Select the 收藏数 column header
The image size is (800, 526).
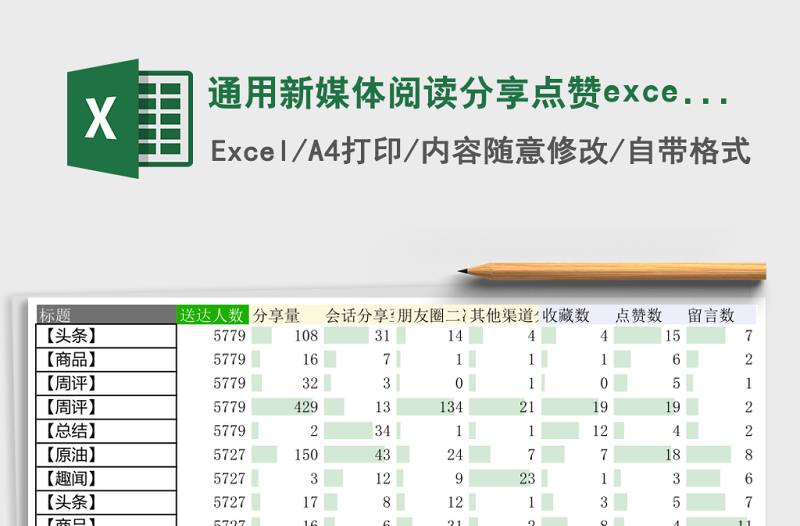[x=575, y=315]
